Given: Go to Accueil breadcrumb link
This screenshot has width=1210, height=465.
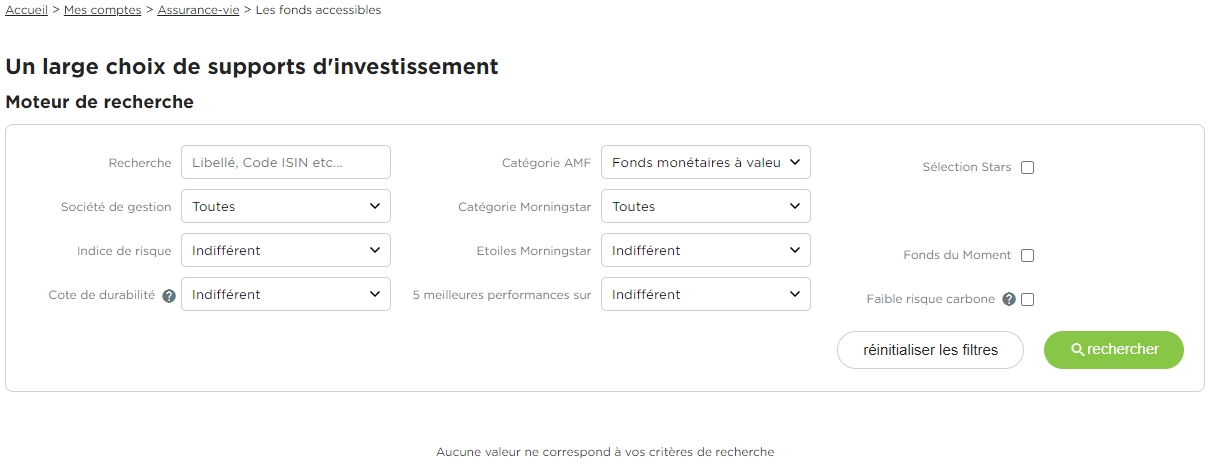Looking at the screenshot, I should 27,10.
